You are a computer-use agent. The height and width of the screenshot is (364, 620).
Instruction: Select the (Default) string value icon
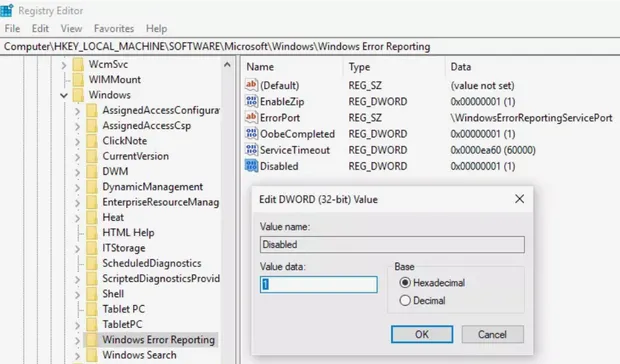click(x=251, y=85)
